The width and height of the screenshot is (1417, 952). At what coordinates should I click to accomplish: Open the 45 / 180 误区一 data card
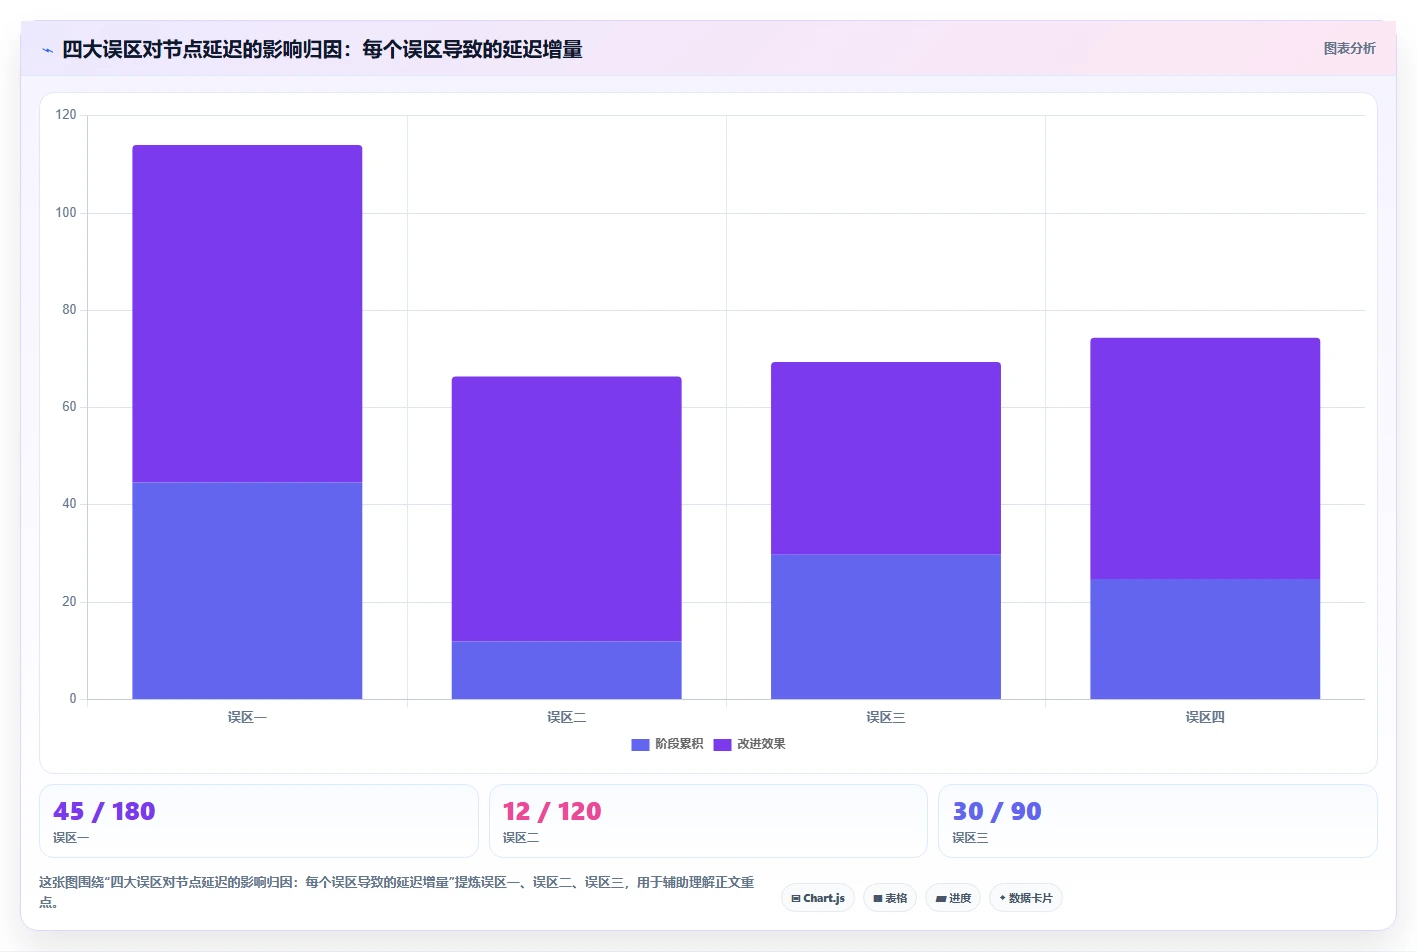[x=259, y=821]
